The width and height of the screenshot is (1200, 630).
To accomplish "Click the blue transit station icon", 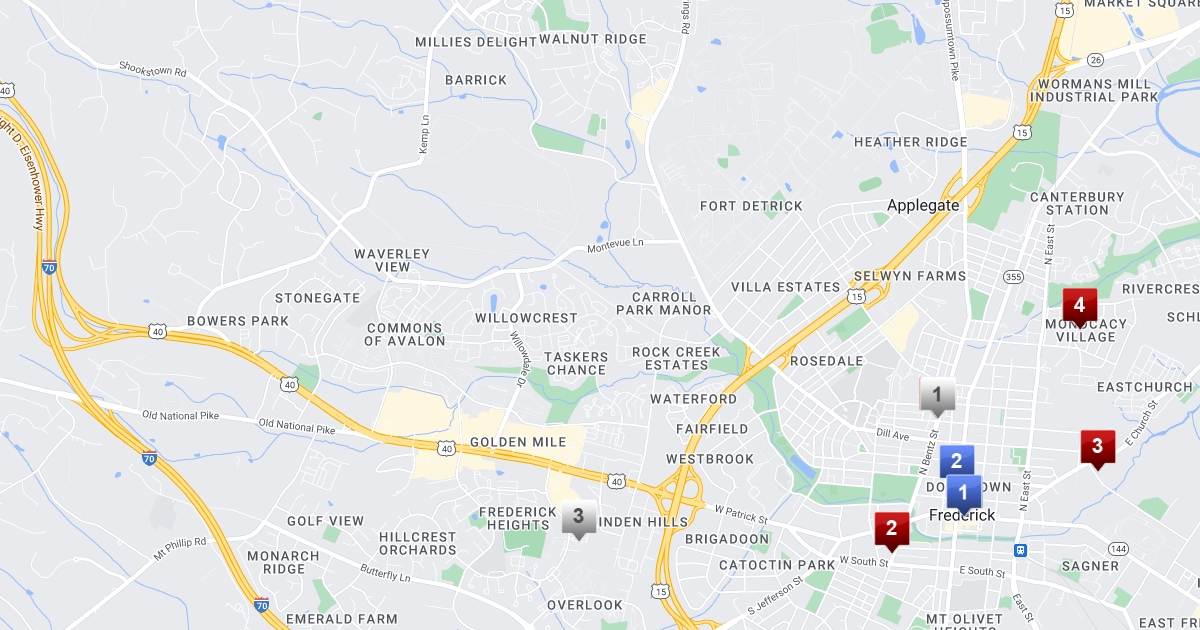I will [x=1019, y=549].
